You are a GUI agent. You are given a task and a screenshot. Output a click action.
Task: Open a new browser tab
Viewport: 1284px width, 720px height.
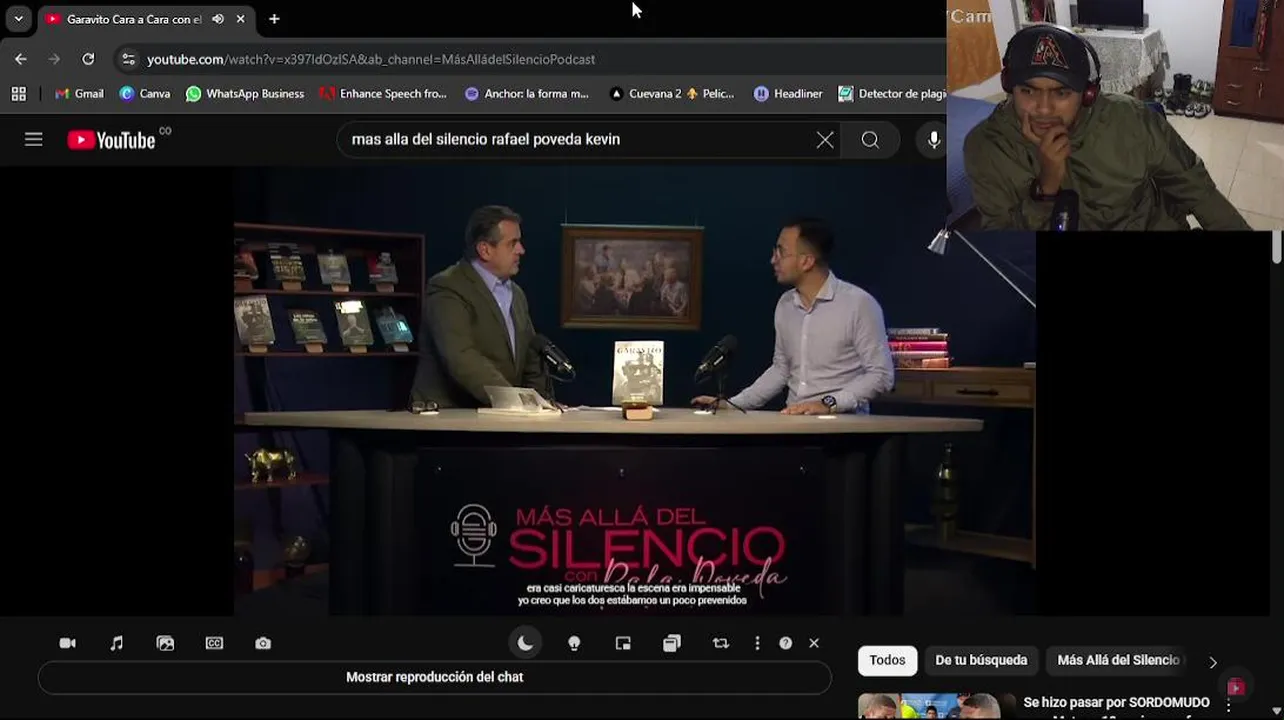(x=274, y=19)
